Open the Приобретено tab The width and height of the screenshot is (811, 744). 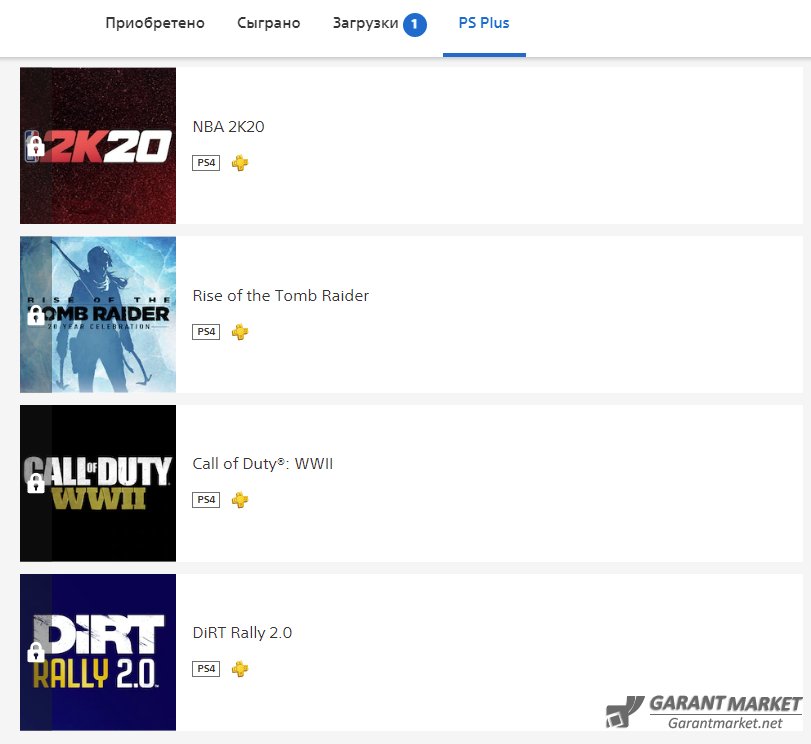click(x=155, y=23)
